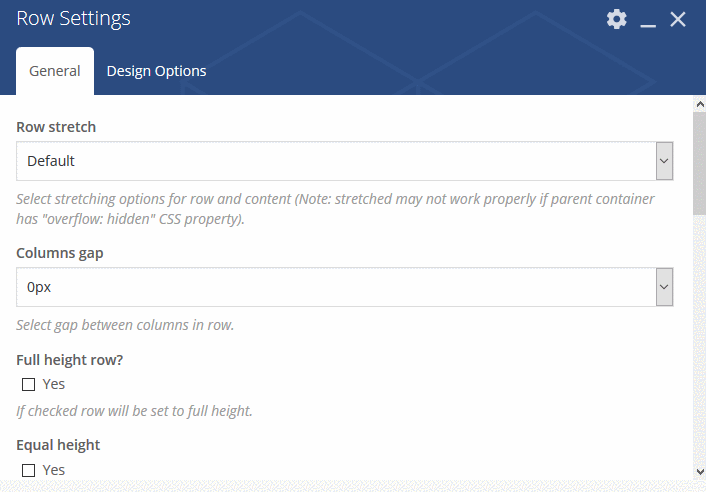706x492 pixels.
Task: Minimize the Row Settings panel
Action: pos(648,20)
